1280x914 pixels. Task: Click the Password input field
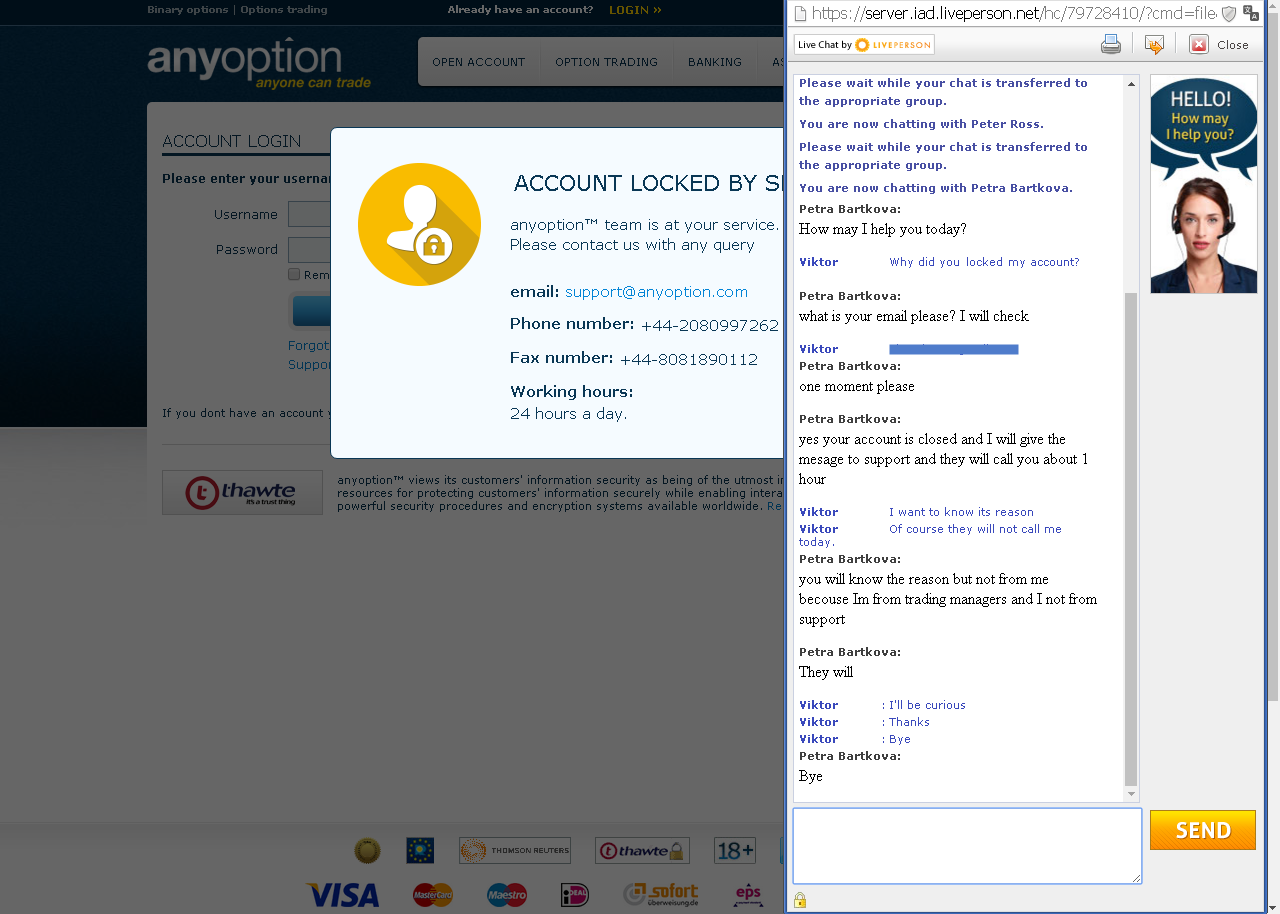[309, 249]
